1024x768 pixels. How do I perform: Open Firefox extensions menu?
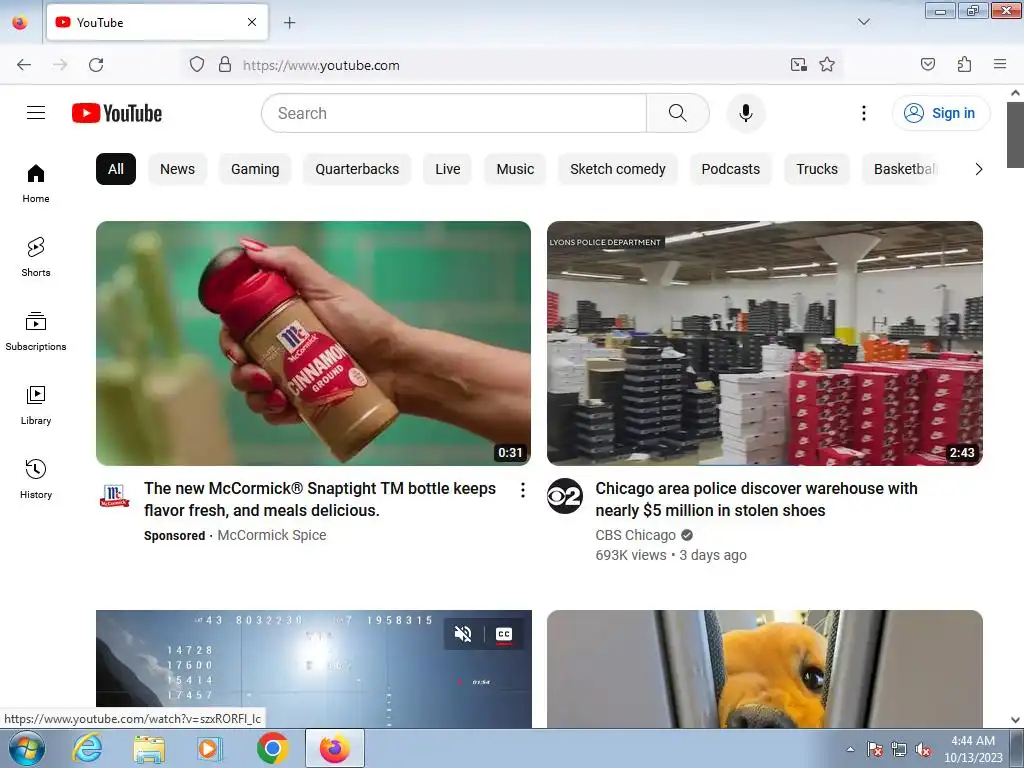pos(964,65)
